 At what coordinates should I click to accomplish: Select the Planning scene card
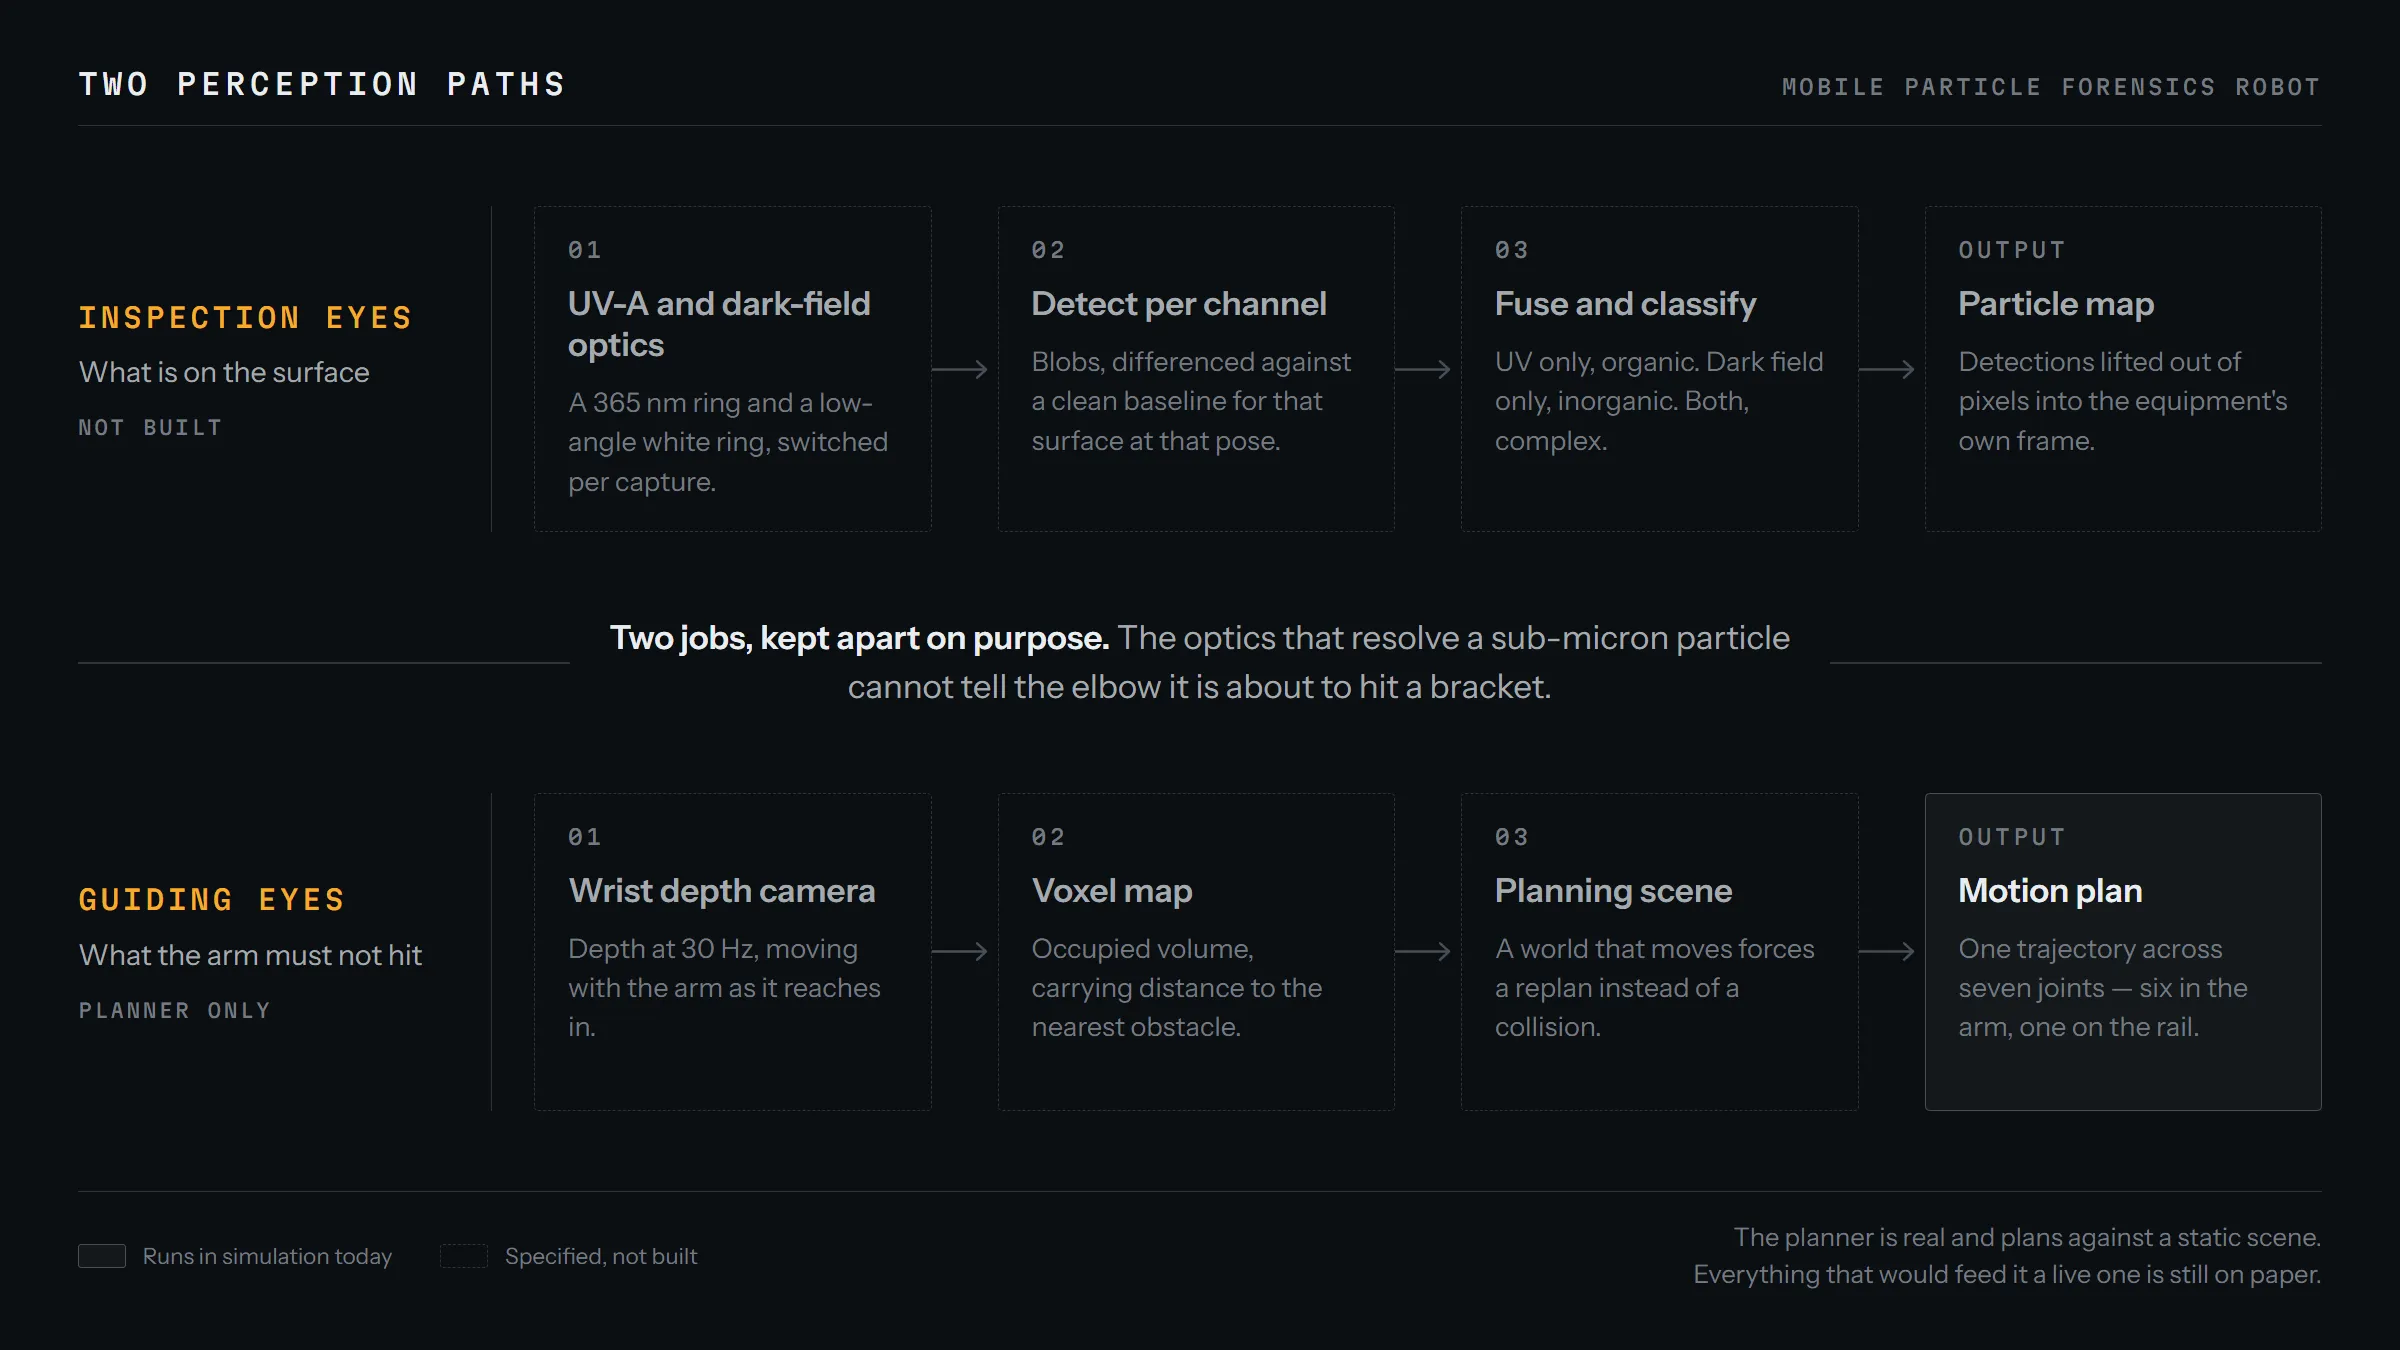pyautogui.click(x=1660, y=952)
